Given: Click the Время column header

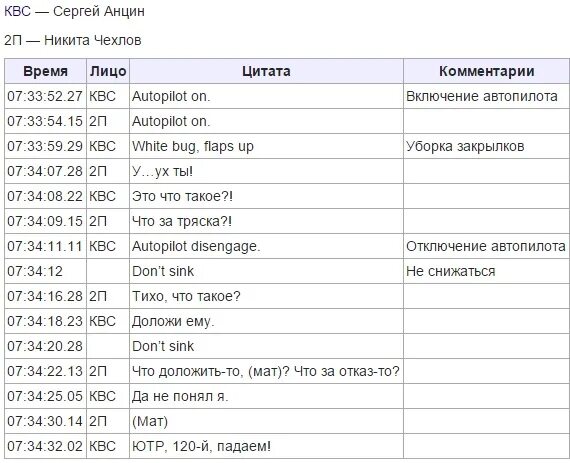Looking at the screenshot, I should point(45,71).
